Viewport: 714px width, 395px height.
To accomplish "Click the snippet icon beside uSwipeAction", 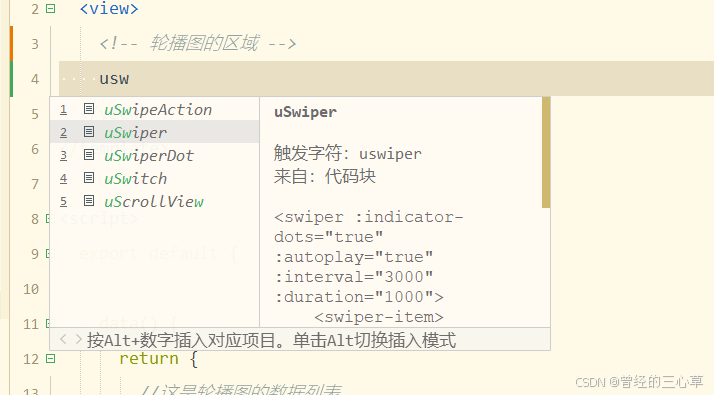I will (89, 109).
